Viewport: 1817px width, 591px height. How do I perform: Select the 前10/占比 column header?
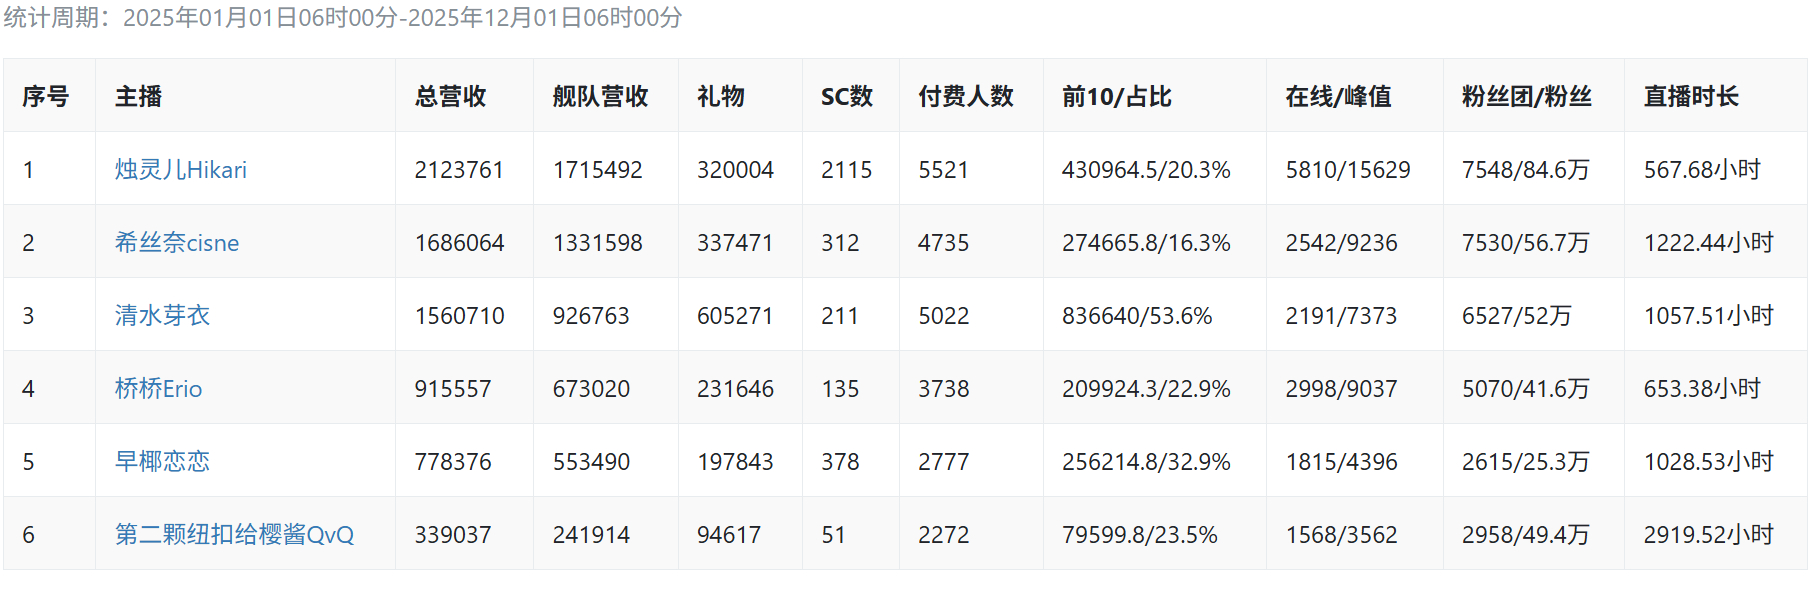(1116, 97)
